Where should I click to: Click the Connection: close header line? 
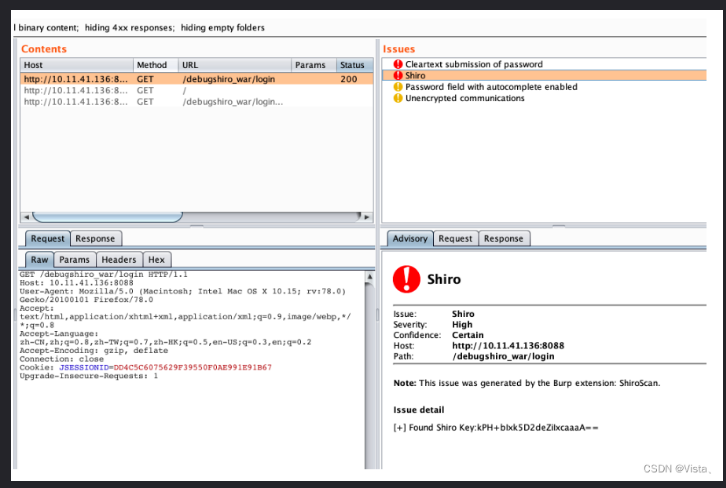[x=62, y=359]
